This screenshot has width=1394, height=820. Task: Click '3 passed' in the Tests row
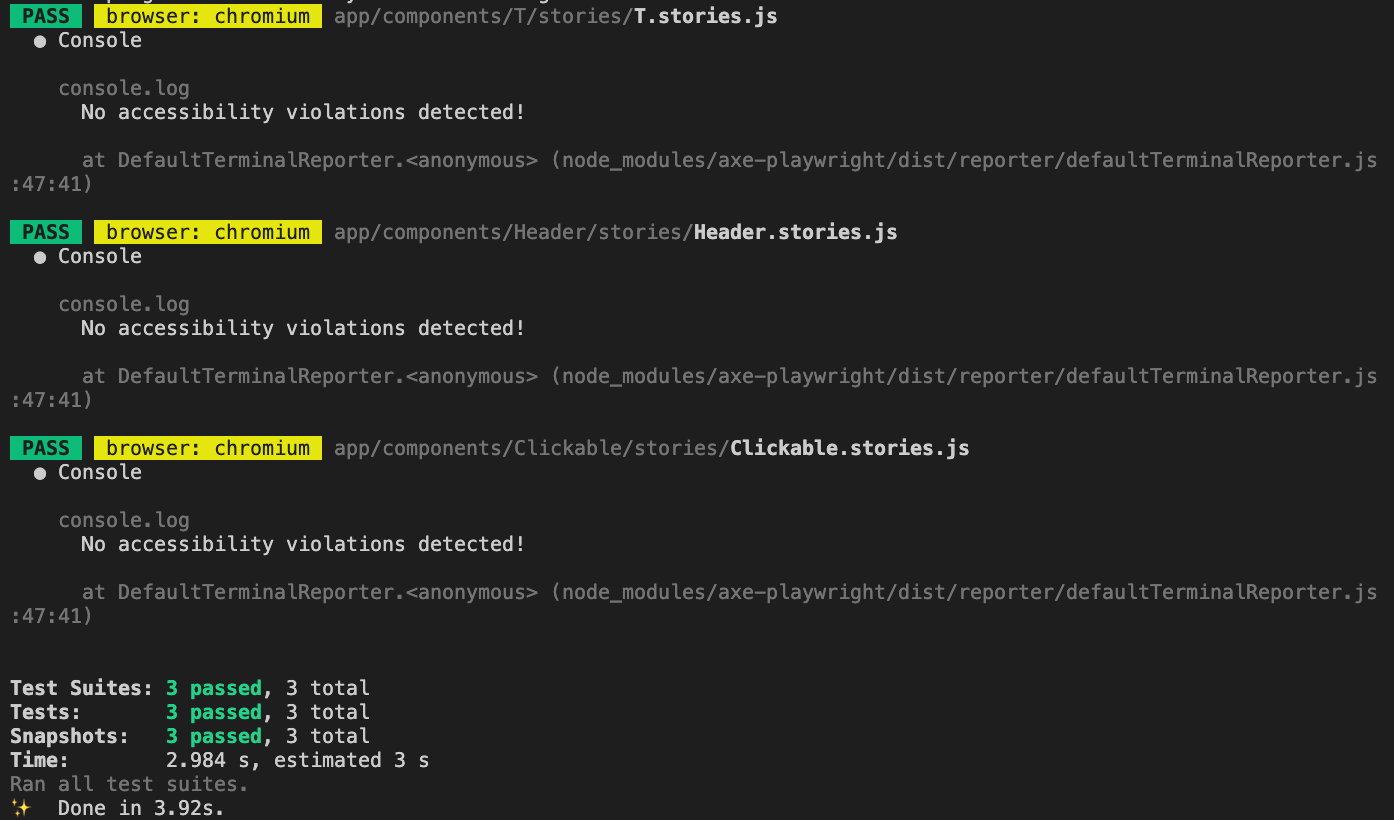pos(214,712)
